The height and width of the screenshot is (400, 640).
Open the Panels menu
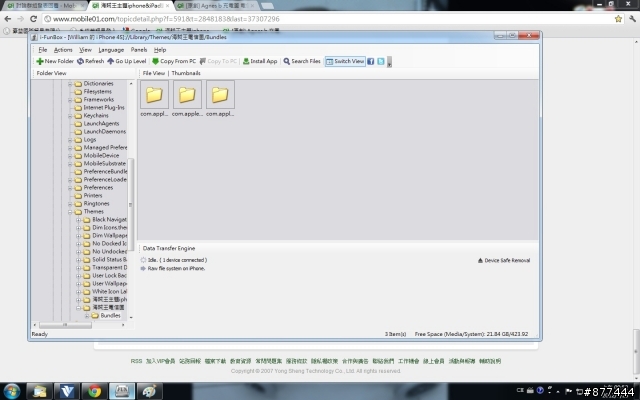139,50
